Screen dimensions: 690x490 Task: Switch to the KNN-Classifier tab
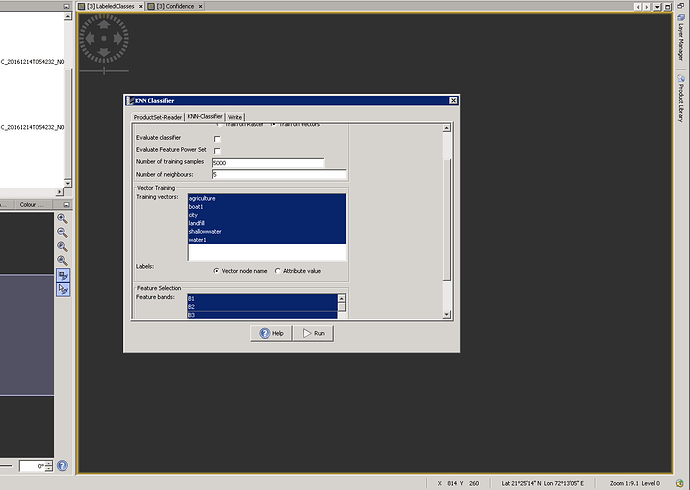(x=205, y=116)
